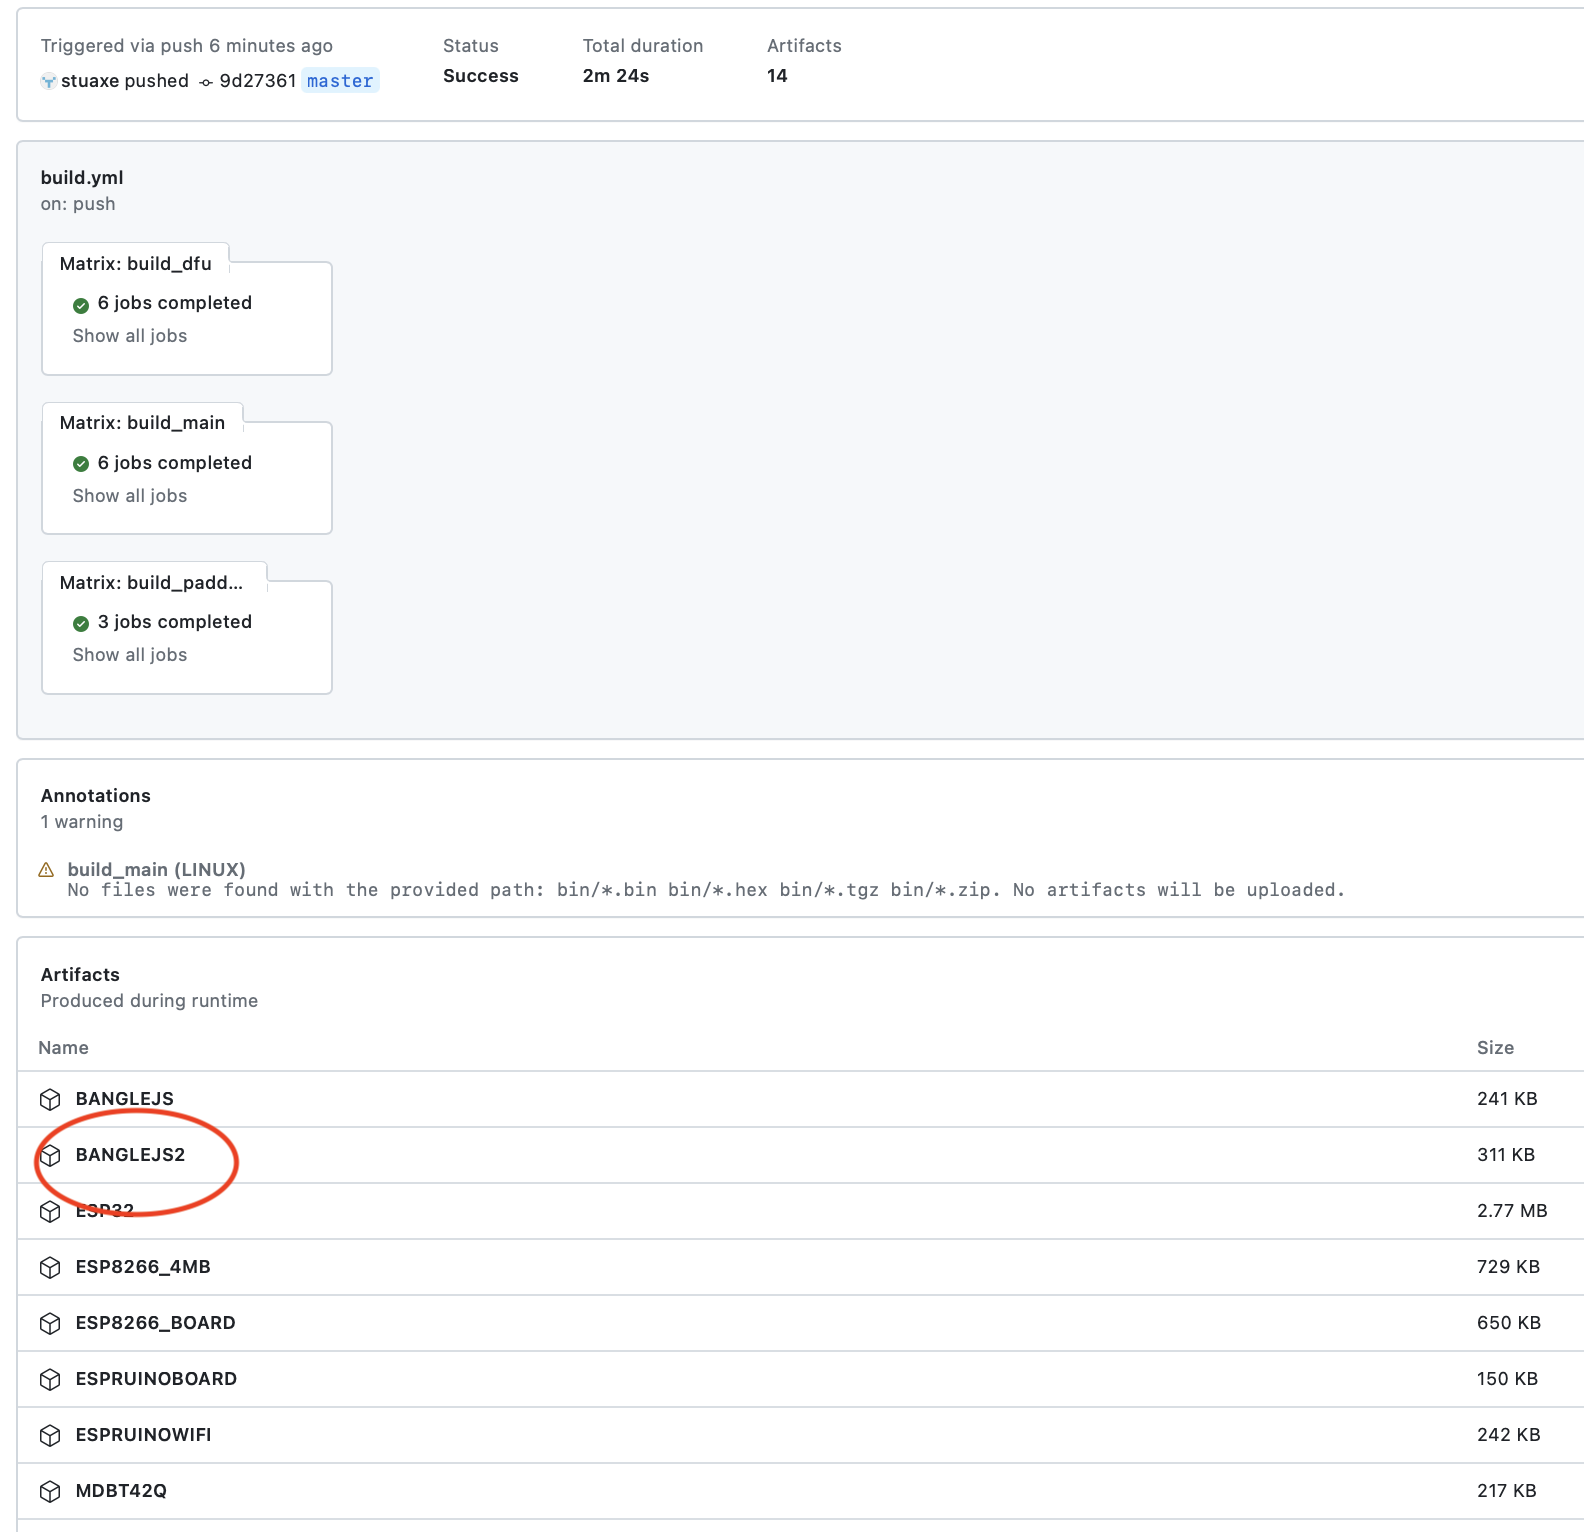Image resolution: width=1584 pixels, height=1532 pixels.
Task: Click the 150 KB size value
Action: (1507, 1379)
